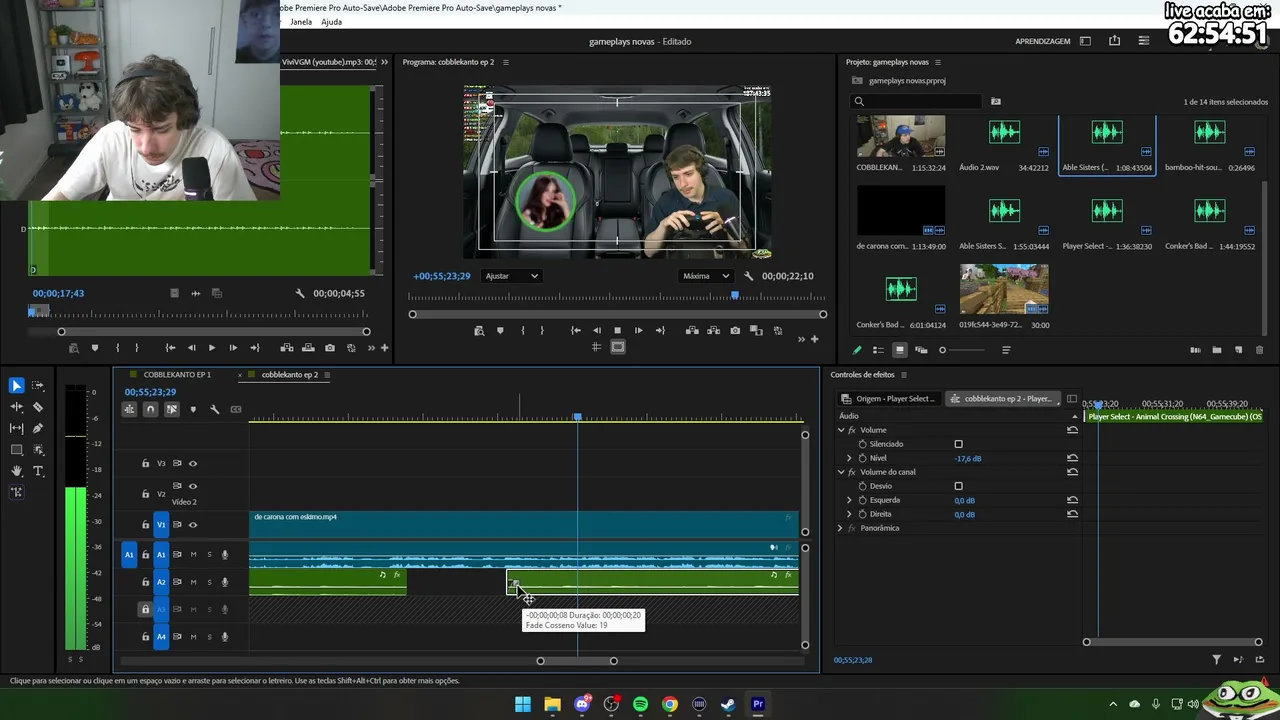Open the Ajuda menu
This screenshot has height=720, width=1280.
331,22
